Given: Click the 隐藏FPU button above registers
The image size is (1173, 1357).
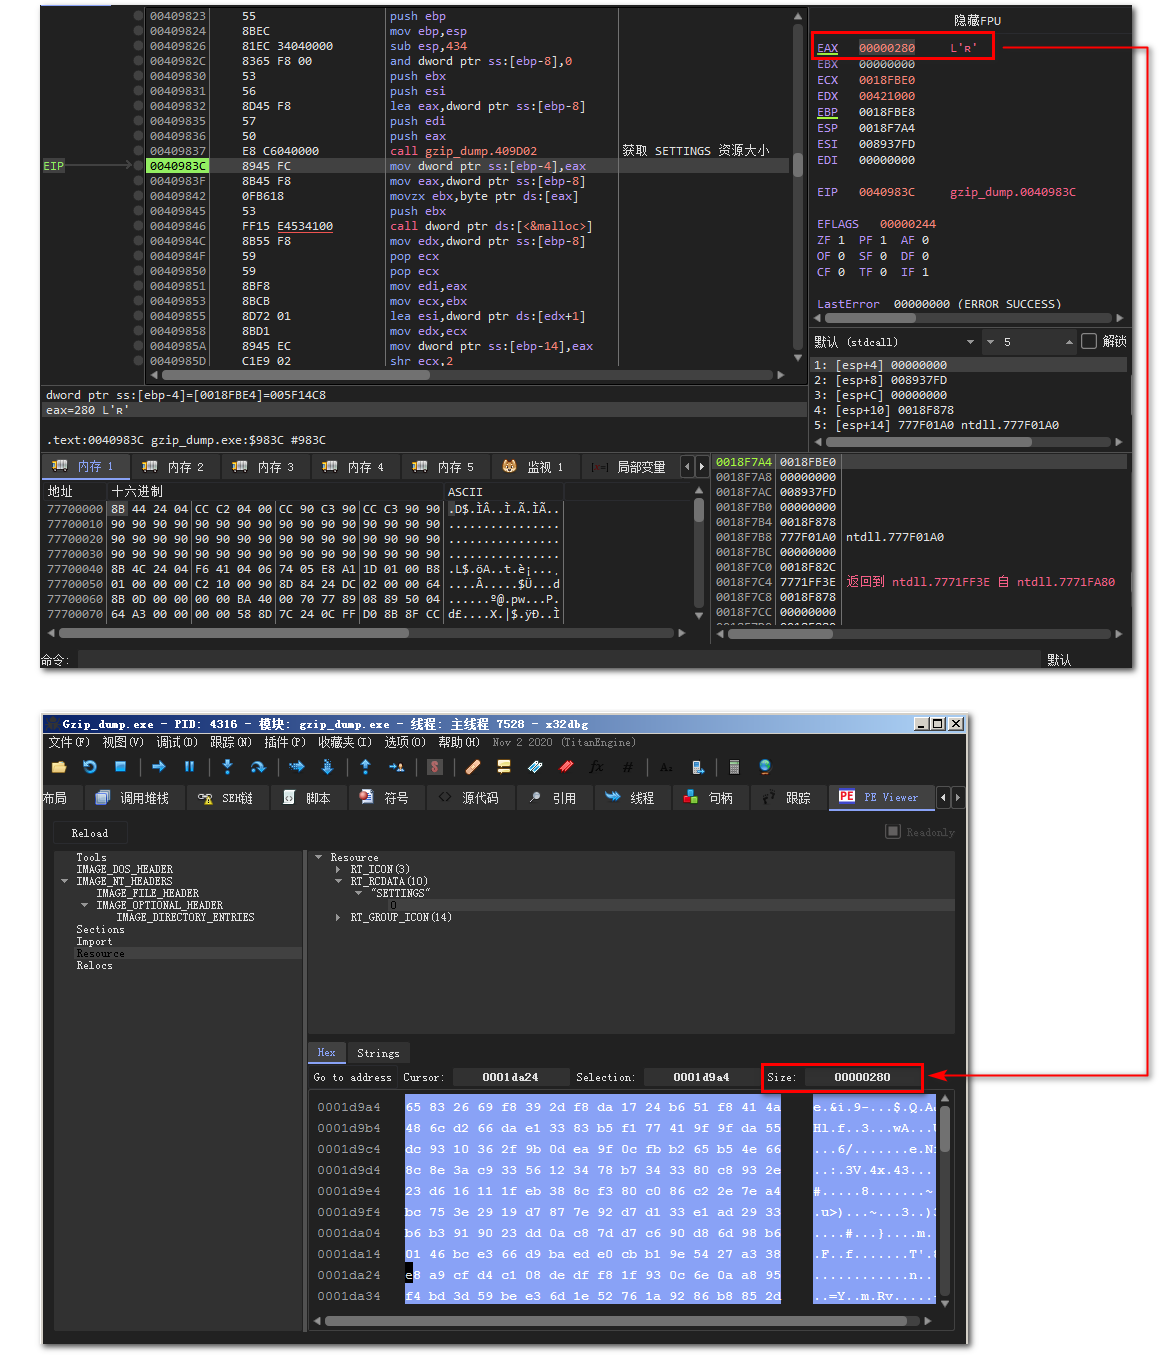Looking at the screenshot, I should pyautogui.click(x=977, y=20).
